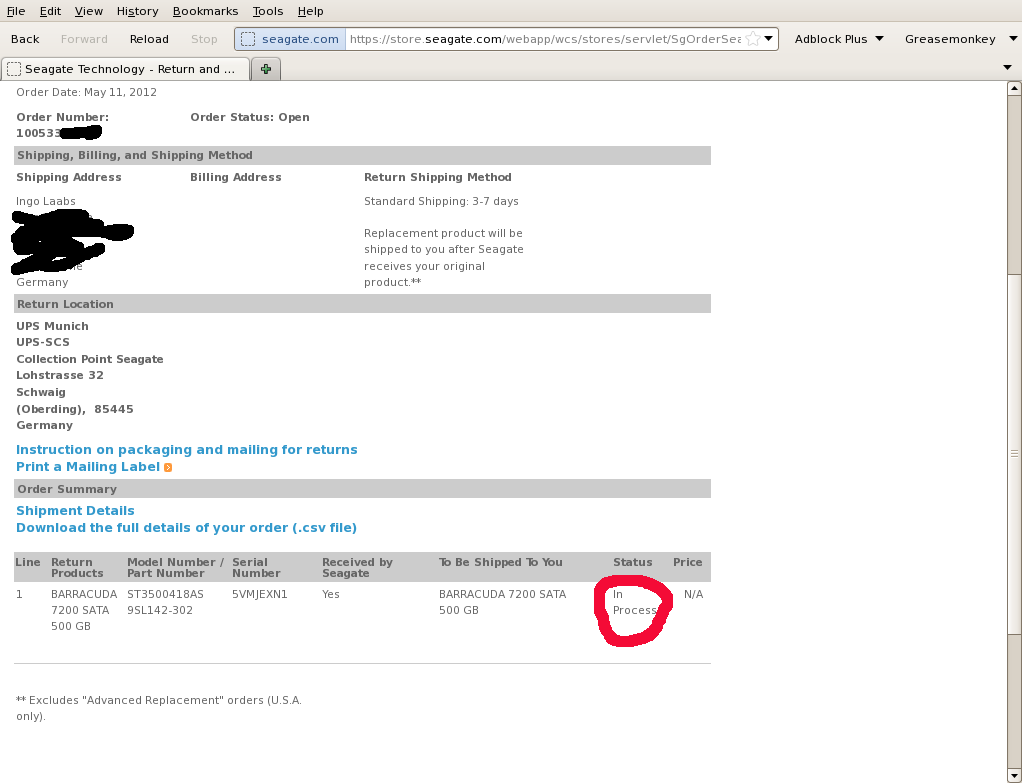
Task: Click Standard Shipping: 3-7 days text
Action: [x=441, y=201]
